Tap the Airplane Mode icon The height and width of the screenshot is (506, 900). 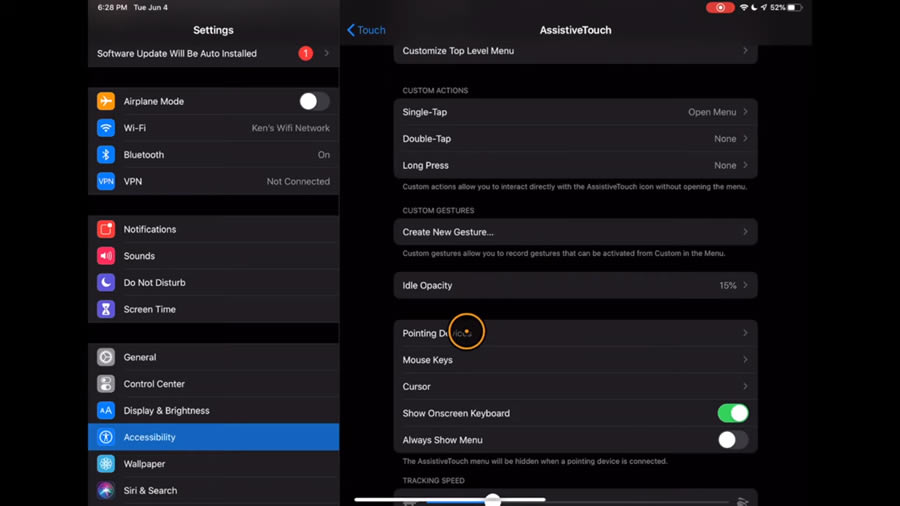coord(106,102)
